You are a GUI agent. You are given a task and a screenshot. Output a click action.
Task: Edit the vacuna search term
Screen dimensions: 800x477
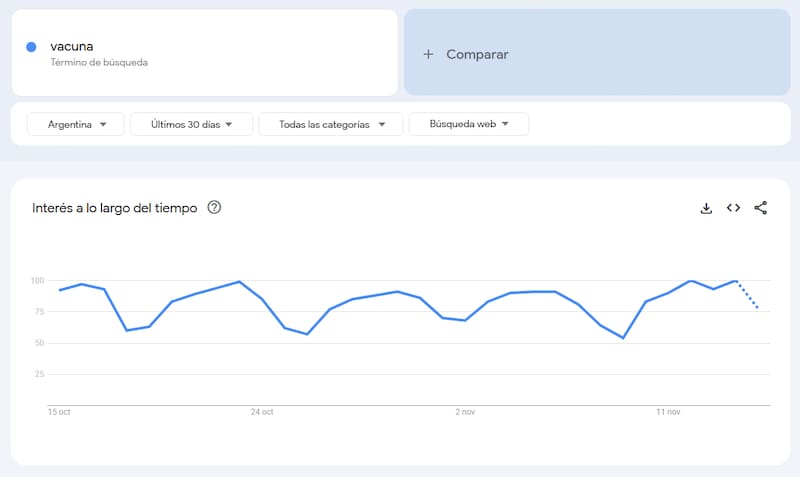(71, 46)
